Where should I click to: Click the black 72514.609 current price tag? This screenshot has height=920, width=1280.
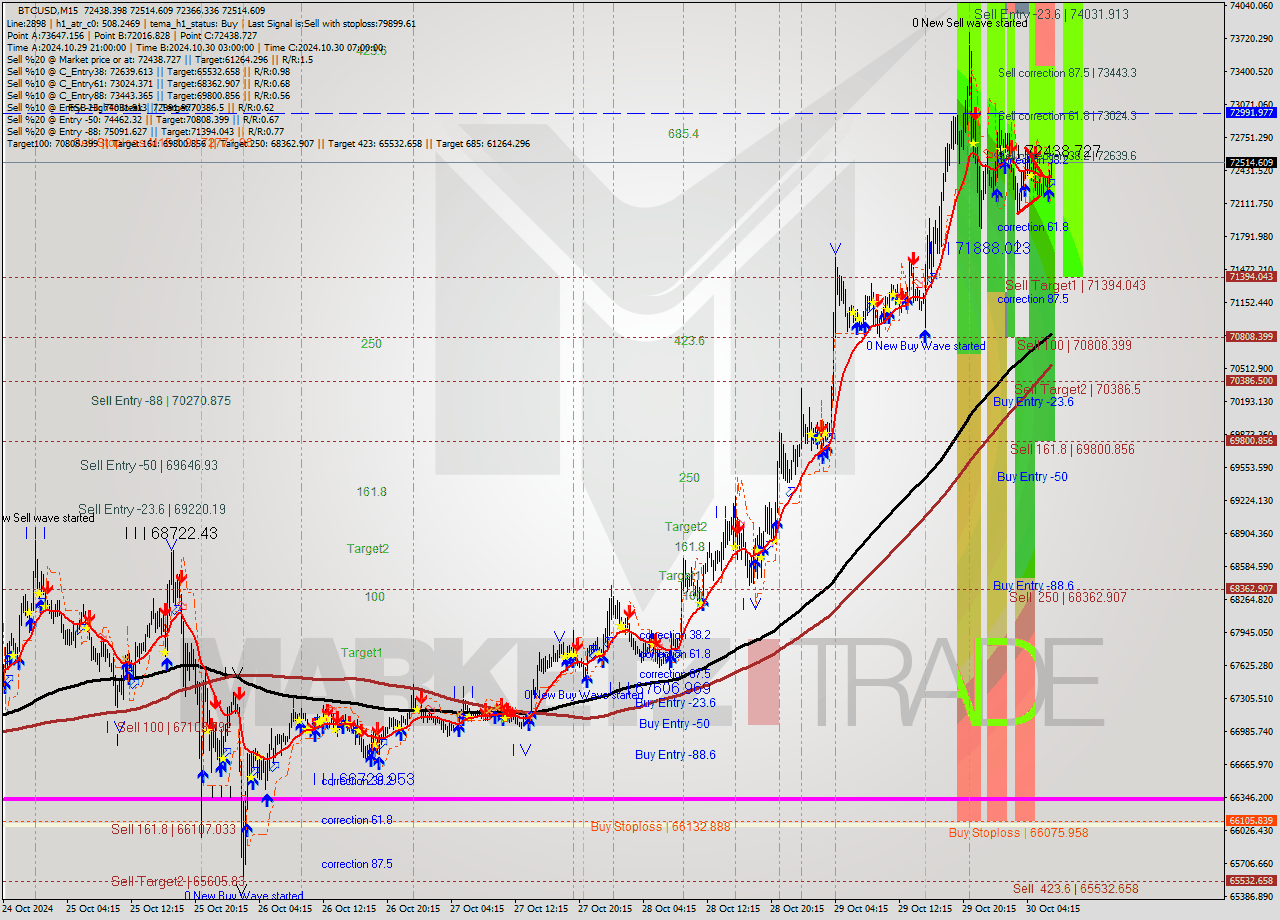[x=1251, y=162]
